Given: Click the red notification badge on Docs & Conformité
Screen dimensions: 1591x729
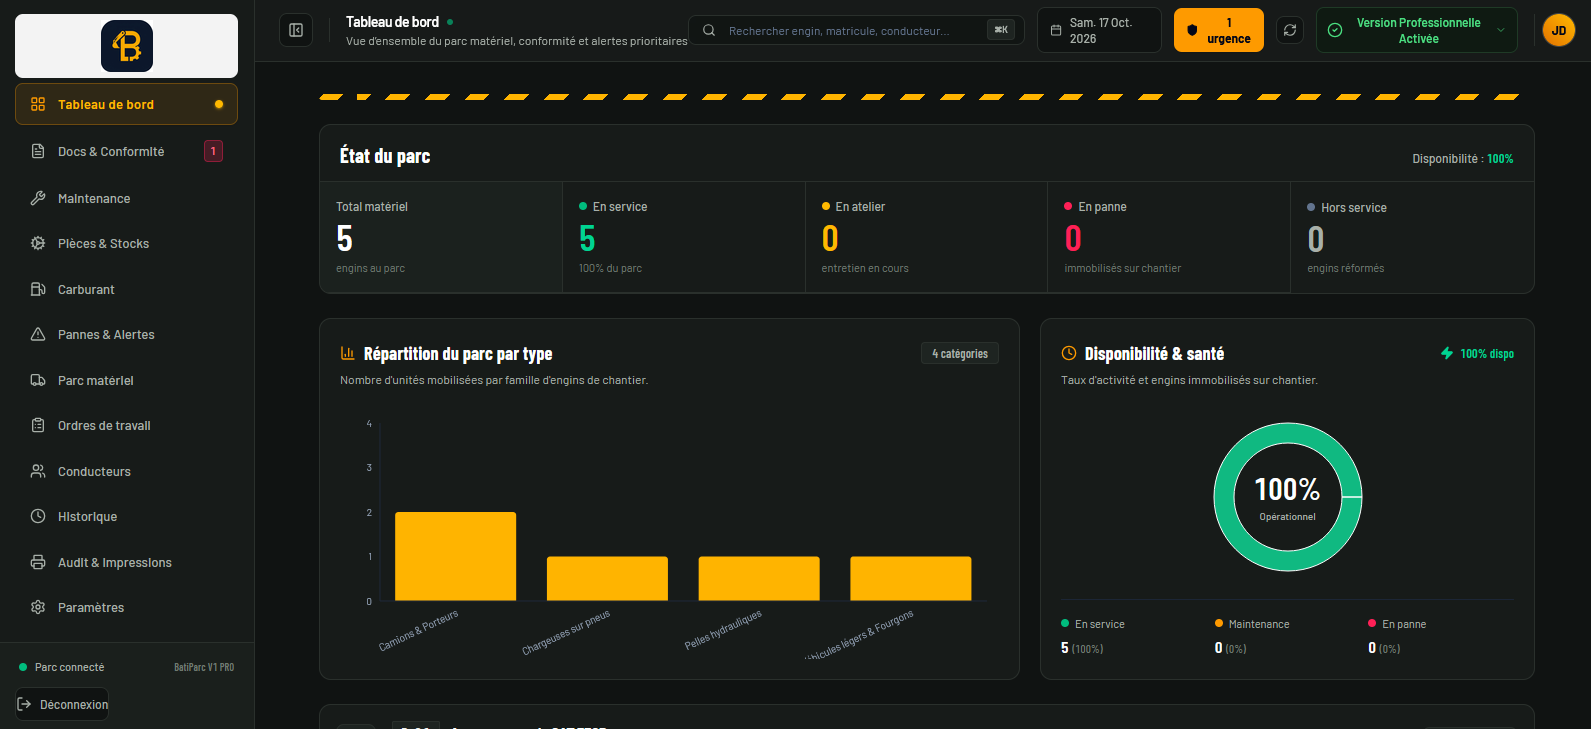Looking at the screenshot, I should point(213,151).
